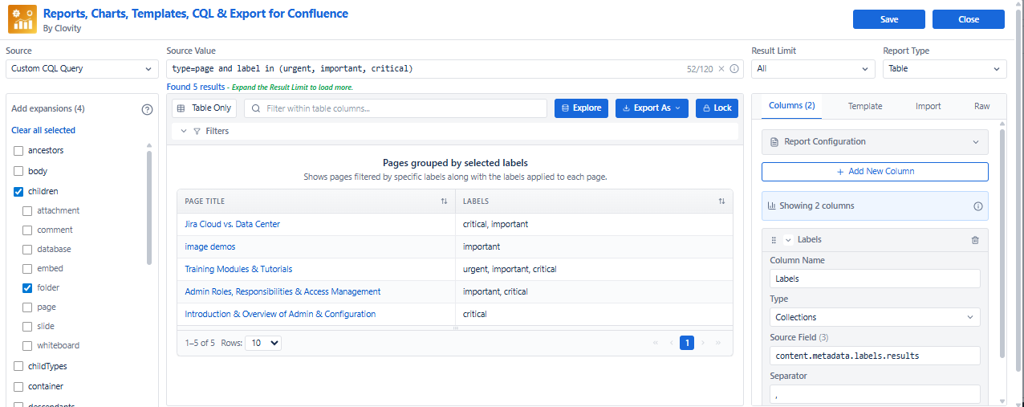Check the container expansion checkbox
The image size is (1024, 407).
coord(18,386)
